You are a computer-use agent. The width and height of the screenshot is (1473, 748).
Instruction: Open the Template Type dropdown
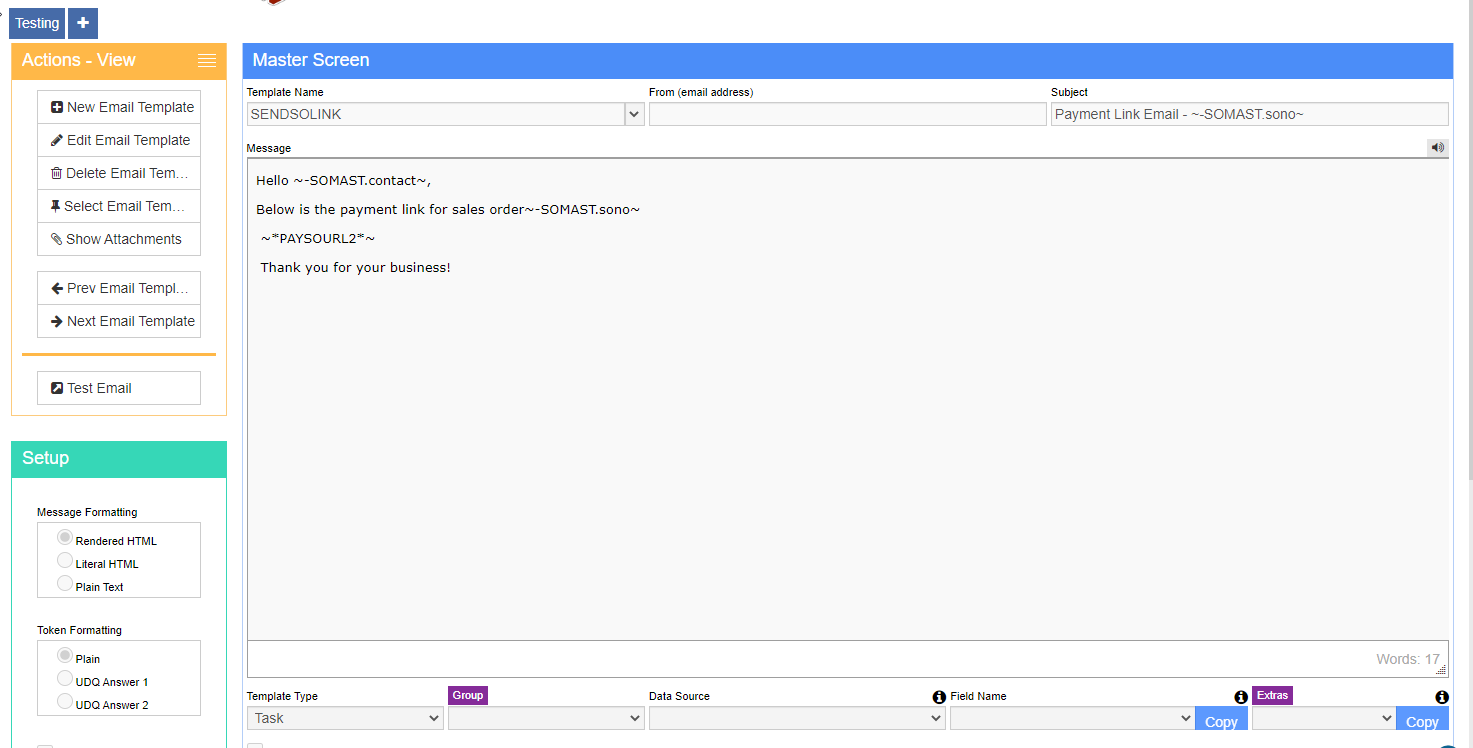point(345,718)
